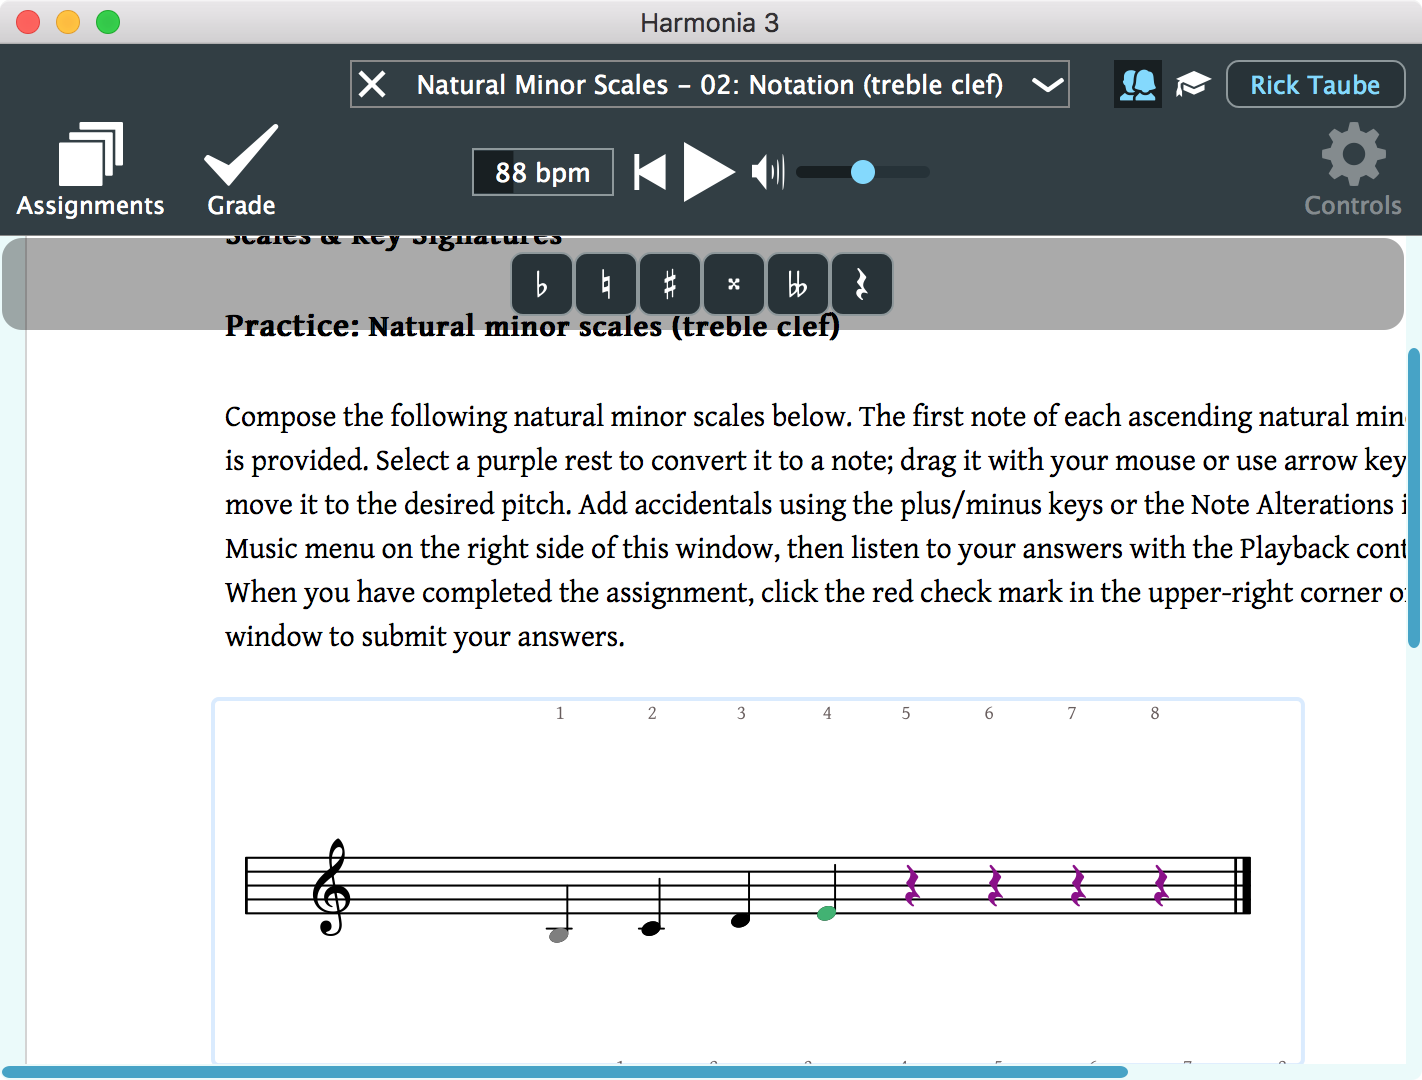Apply a flat accidental
The image size is (1422, 1080).
pos(542,285)
